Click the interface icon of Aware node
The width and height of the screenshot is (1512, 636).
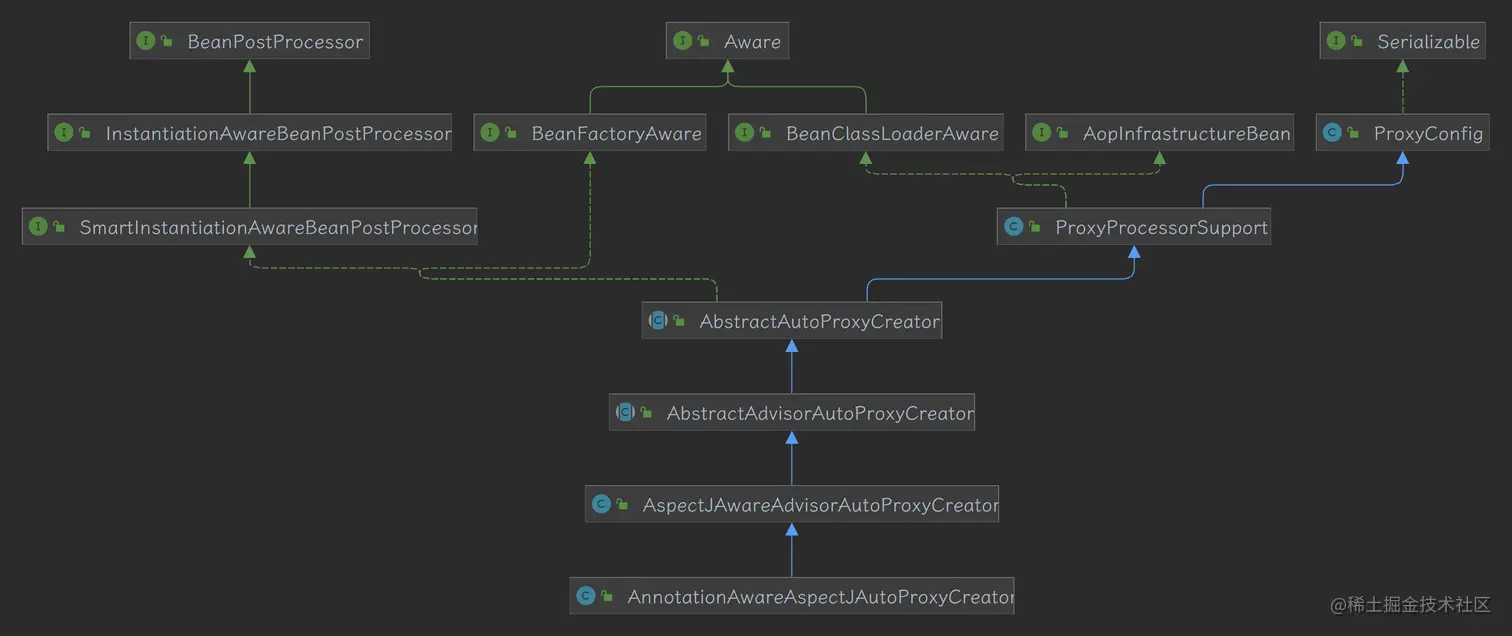click(x=683, y=41)
